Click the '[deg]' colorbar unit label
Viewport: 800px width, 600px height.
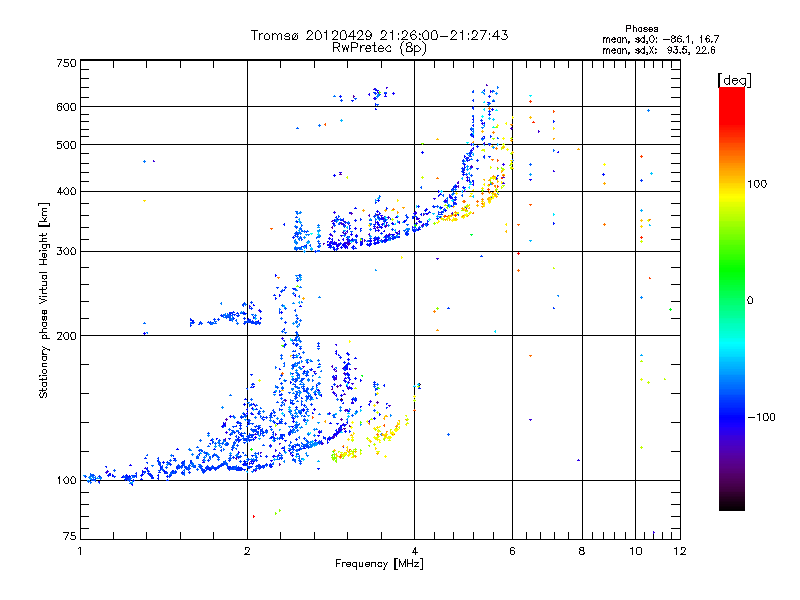pos(734,81)
